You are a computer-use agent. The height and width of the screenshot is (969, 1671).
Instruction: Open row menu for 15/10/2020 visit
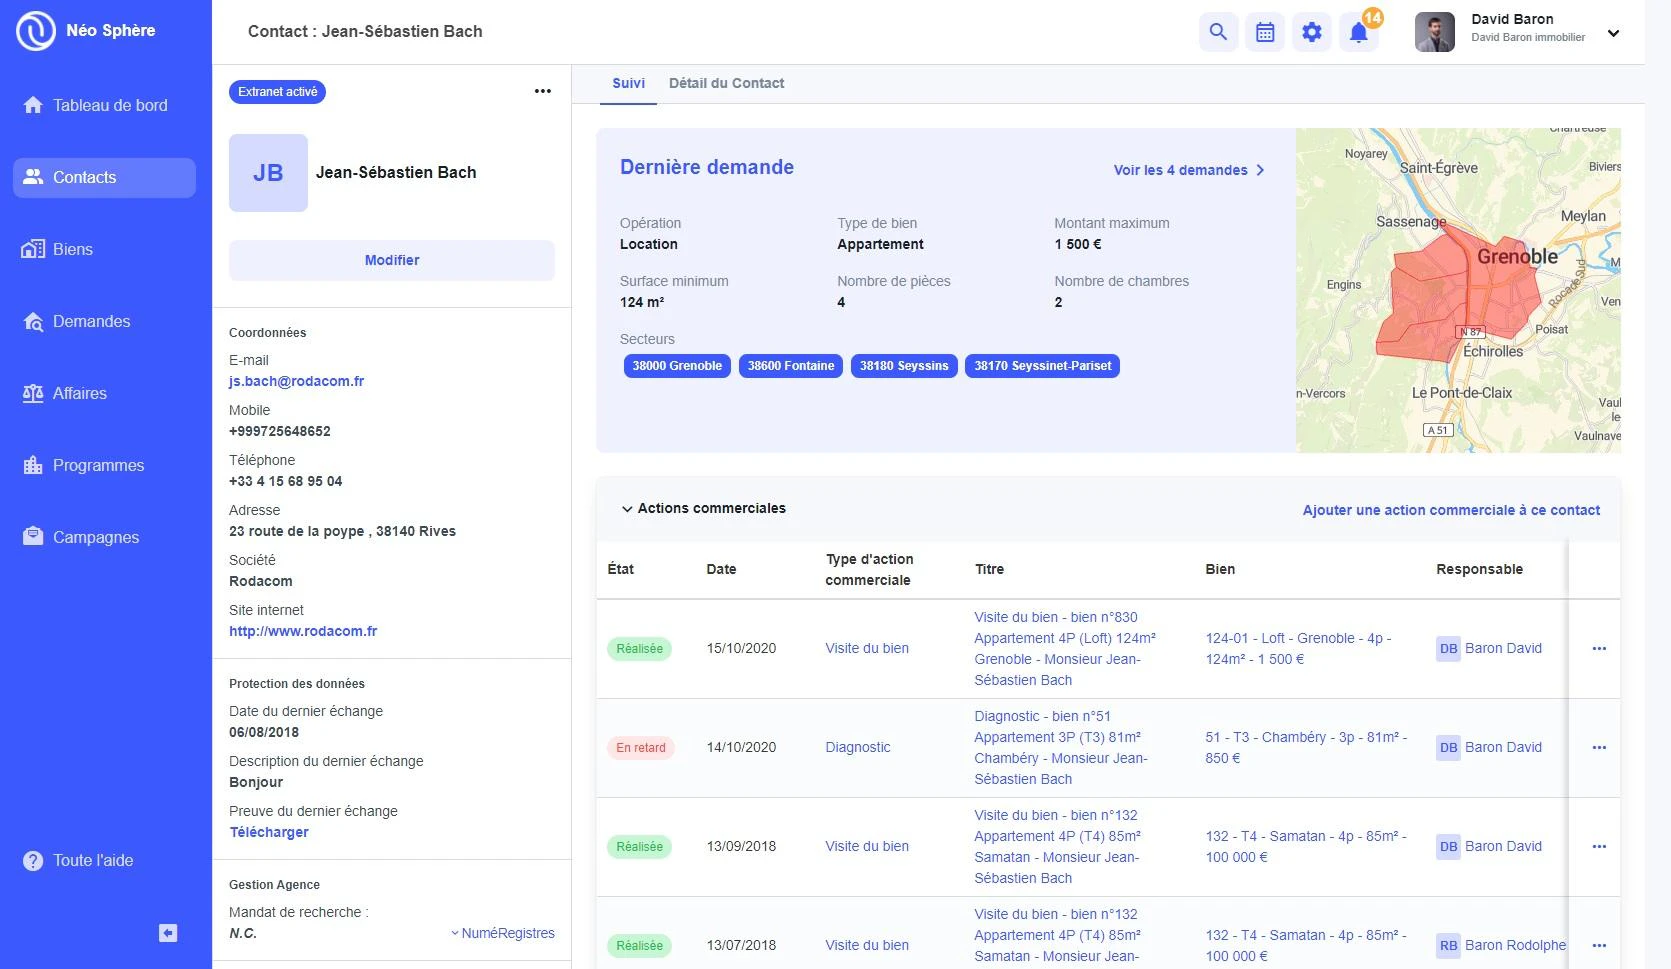1599,648
